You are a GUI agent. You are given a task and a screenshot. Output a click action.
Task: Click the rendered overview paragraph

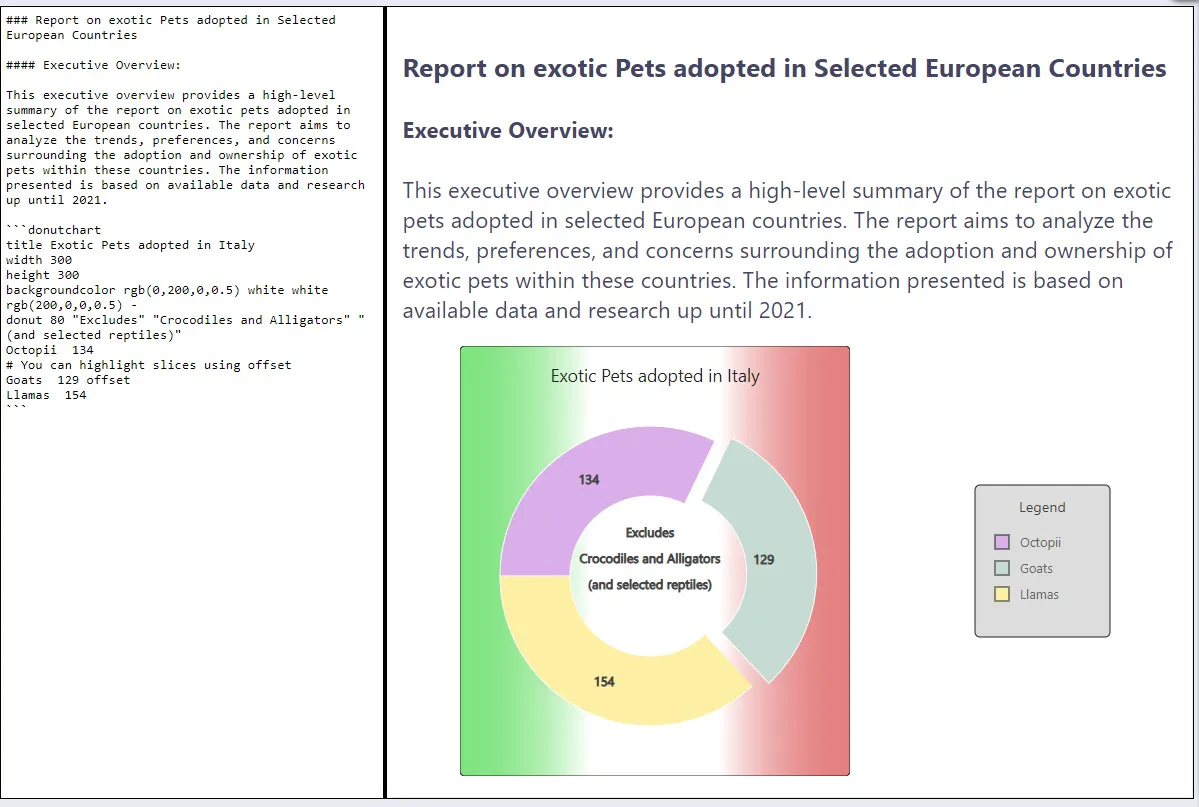point(788,250)
